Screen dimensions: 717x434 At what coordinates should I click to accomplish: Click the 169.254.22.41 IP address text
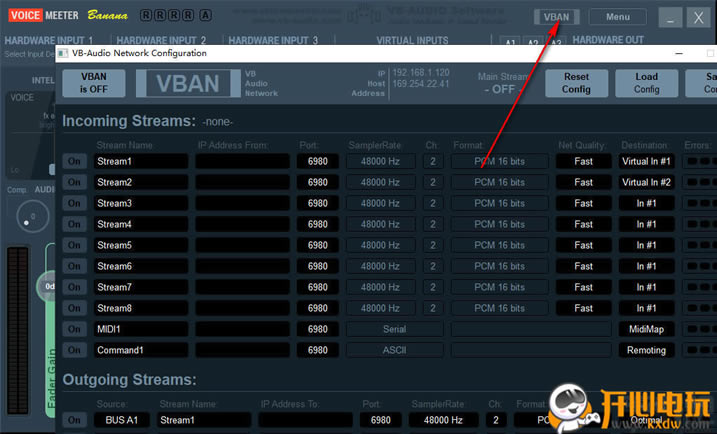(x=421, y=84)
